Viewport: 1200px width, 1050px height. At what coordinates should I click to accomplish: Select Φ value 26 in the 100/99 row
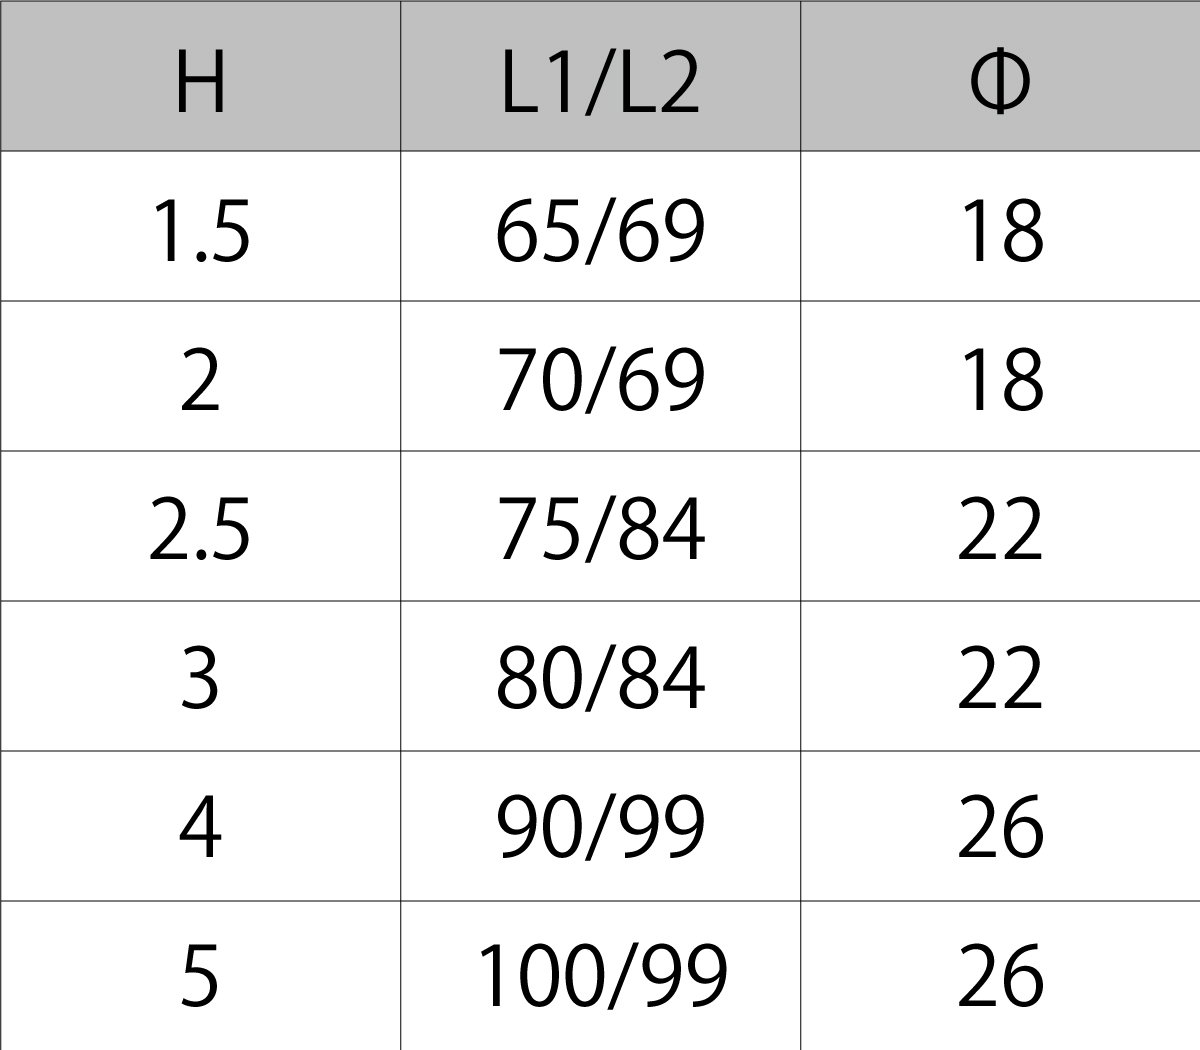point(1000,976)
